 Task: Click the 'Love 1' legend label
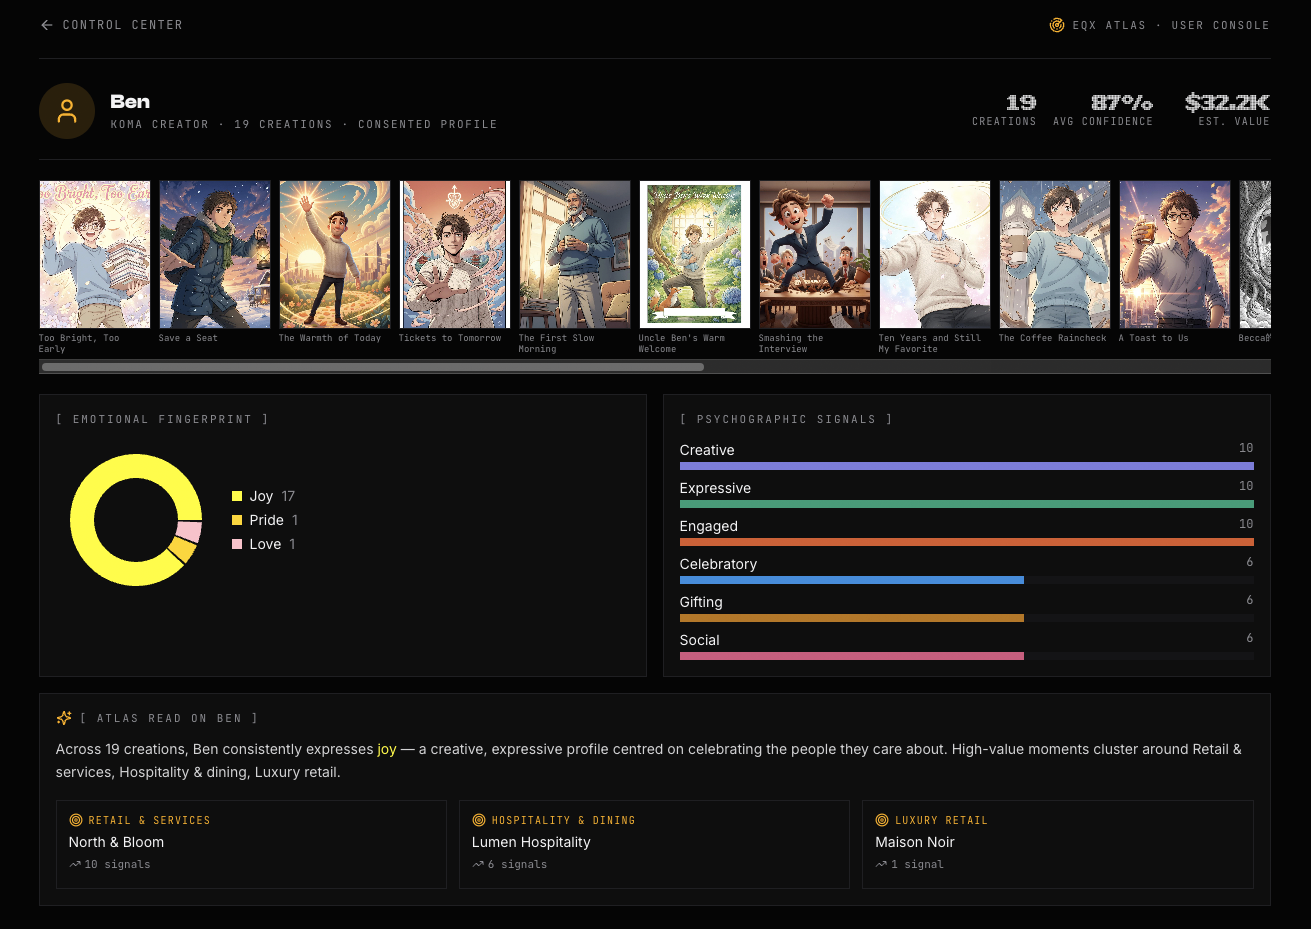click(x=272, y=544)
